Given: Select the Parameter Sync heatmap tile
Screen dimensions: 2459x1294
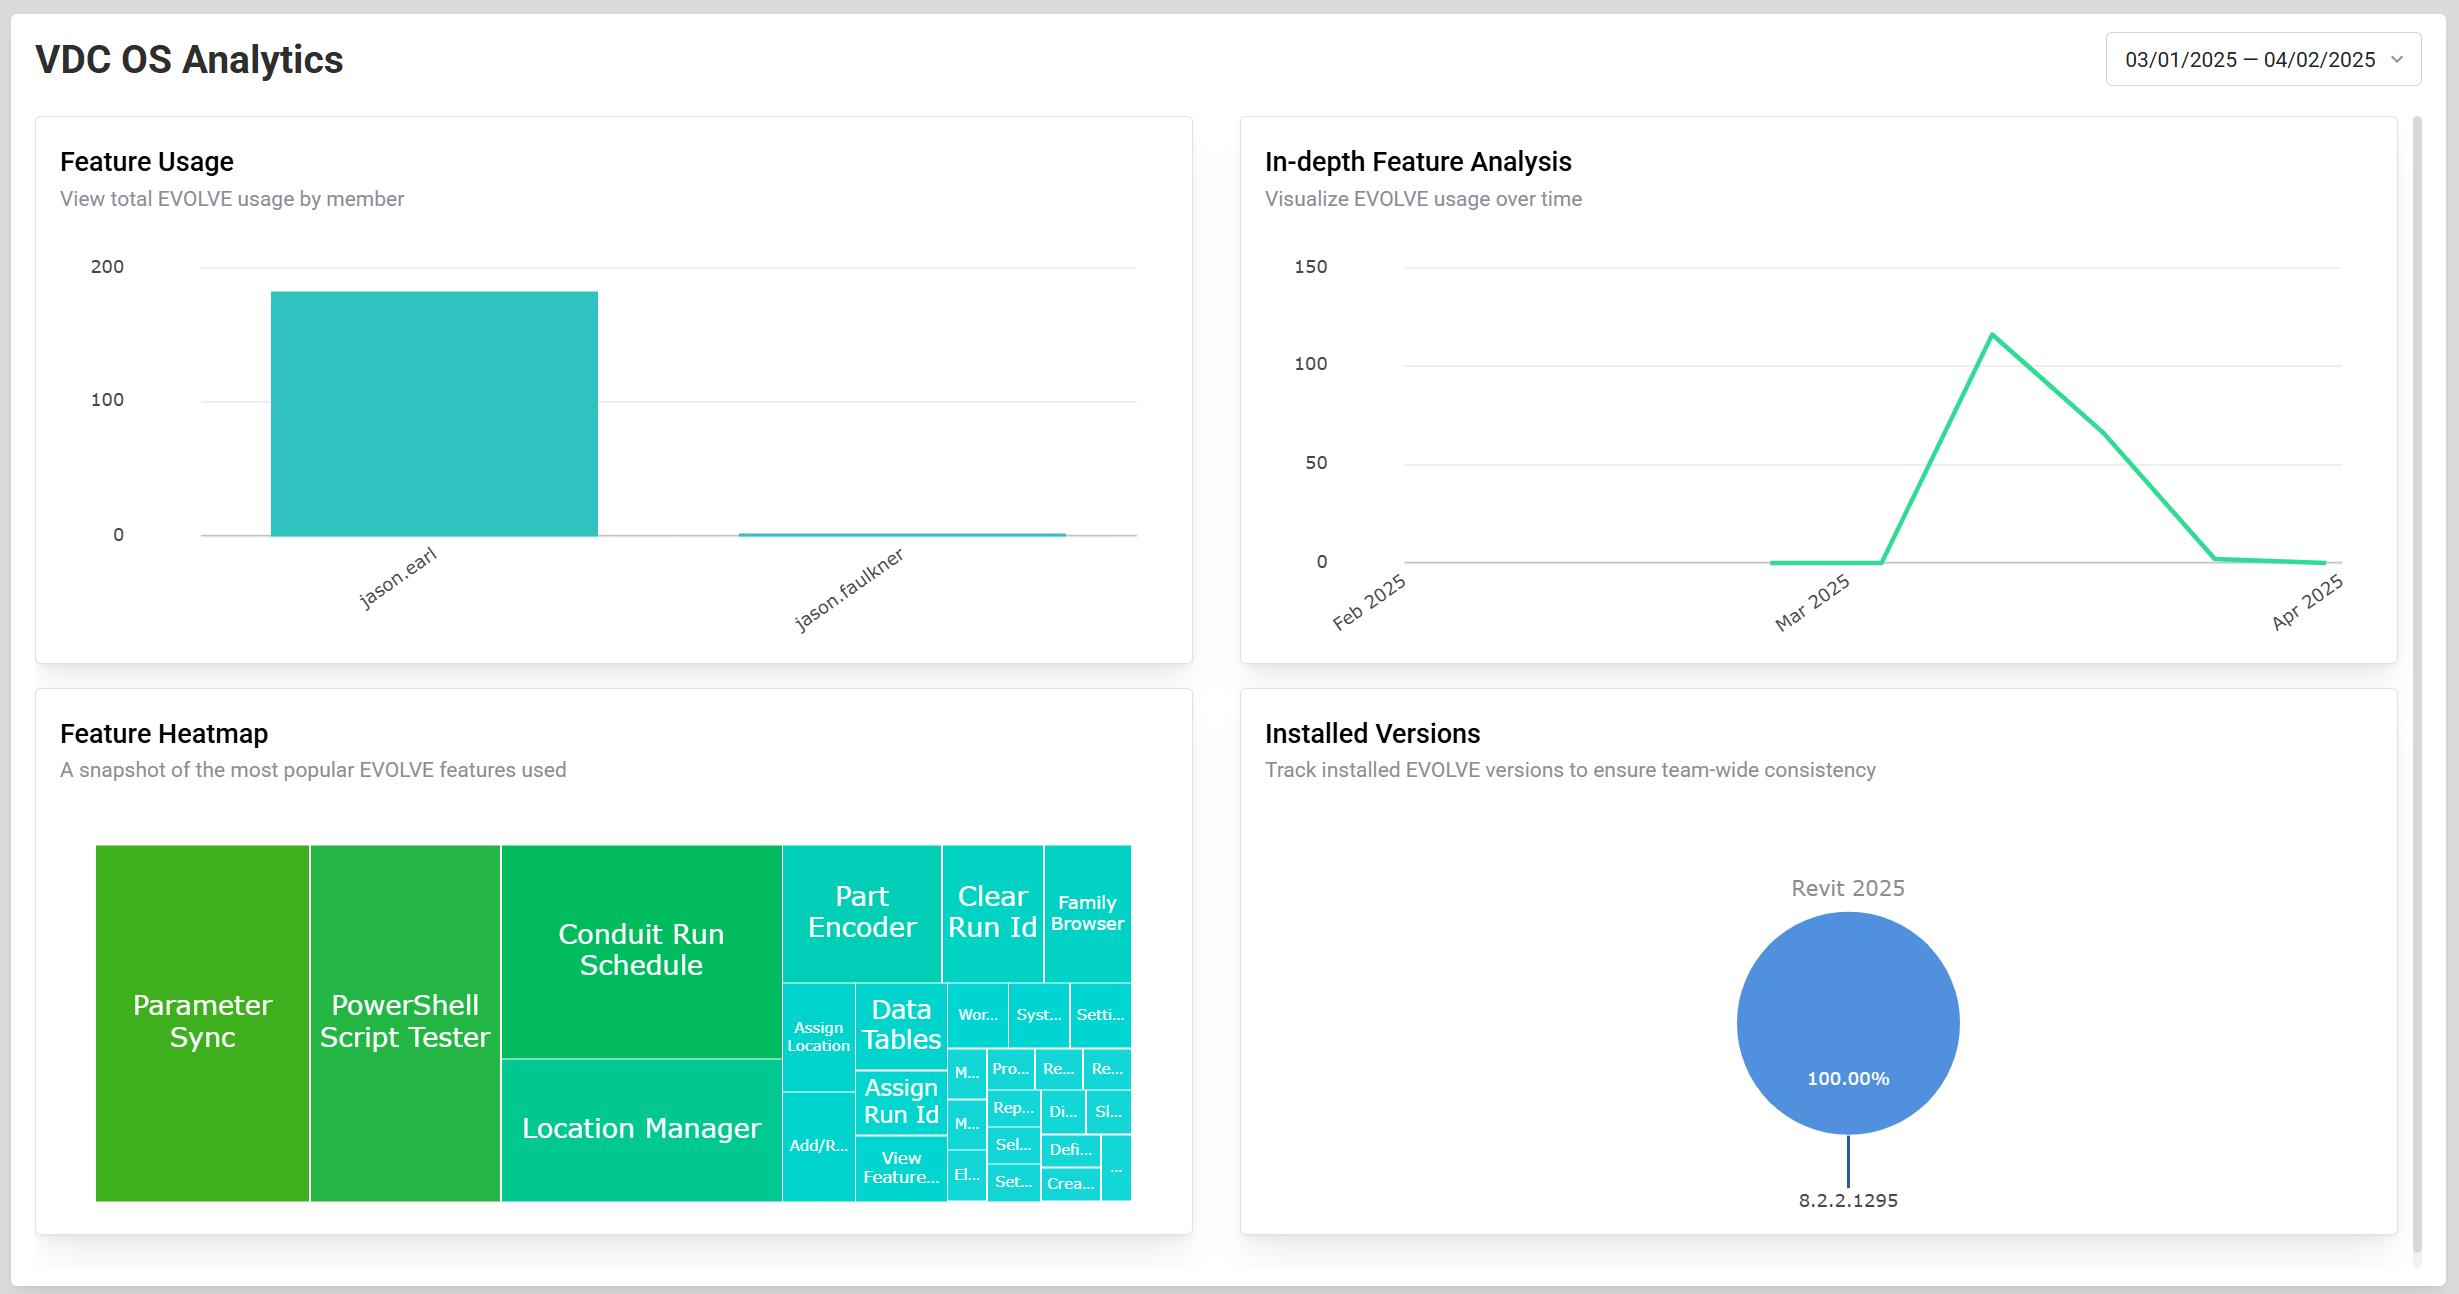Looking at the screenshot, I should pyautogui.click(x=202, y=1021).
